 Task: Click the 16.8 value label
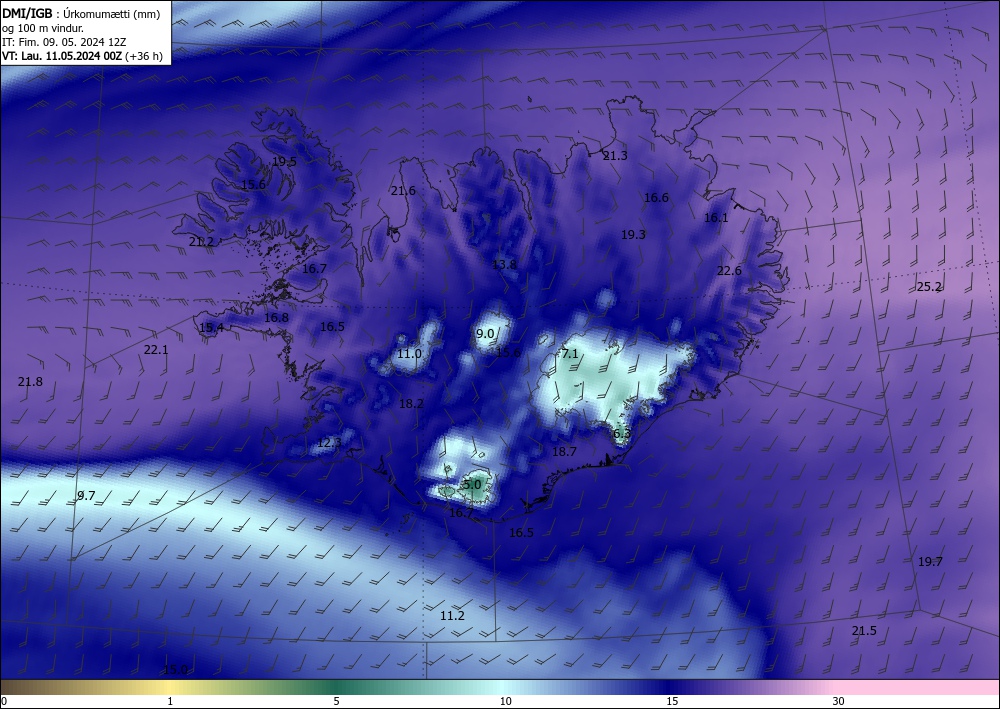(276, 318)
